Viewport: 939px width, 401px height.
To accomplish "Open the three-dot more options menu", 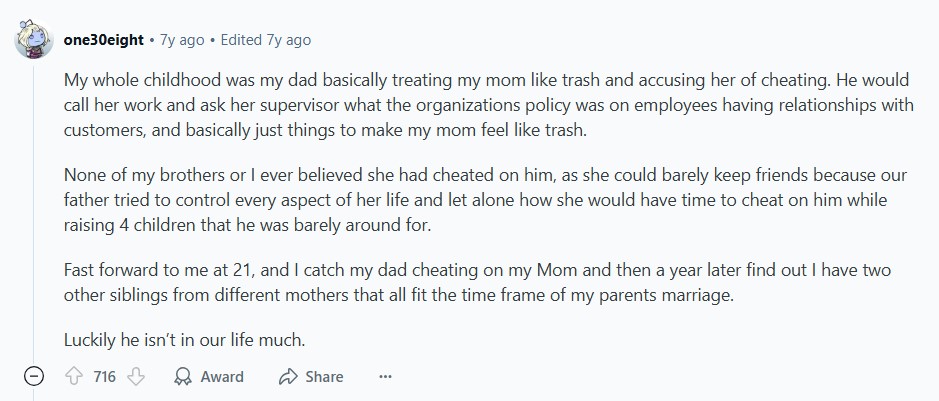I will [x=385, y=377].
